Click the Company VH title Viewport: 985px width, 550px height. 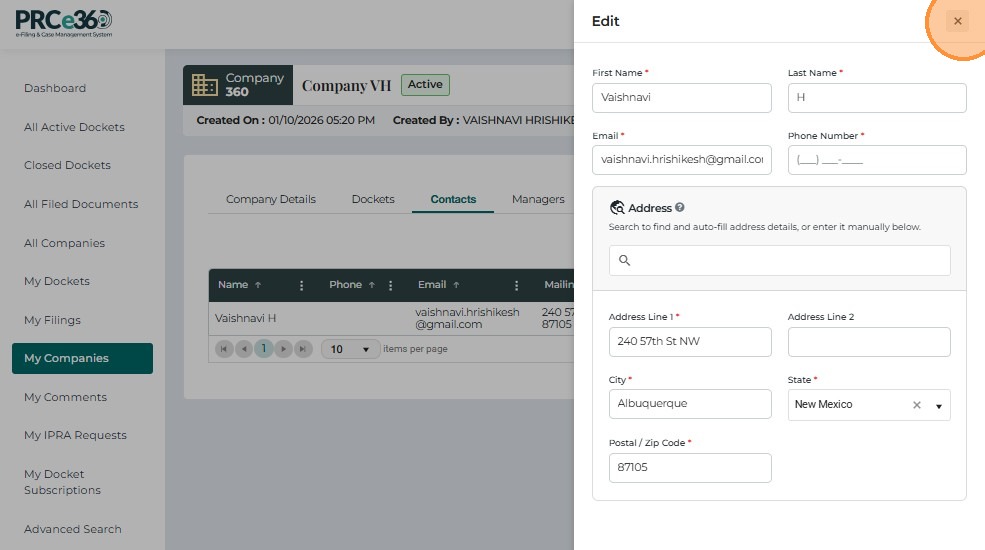coord(346,85)
